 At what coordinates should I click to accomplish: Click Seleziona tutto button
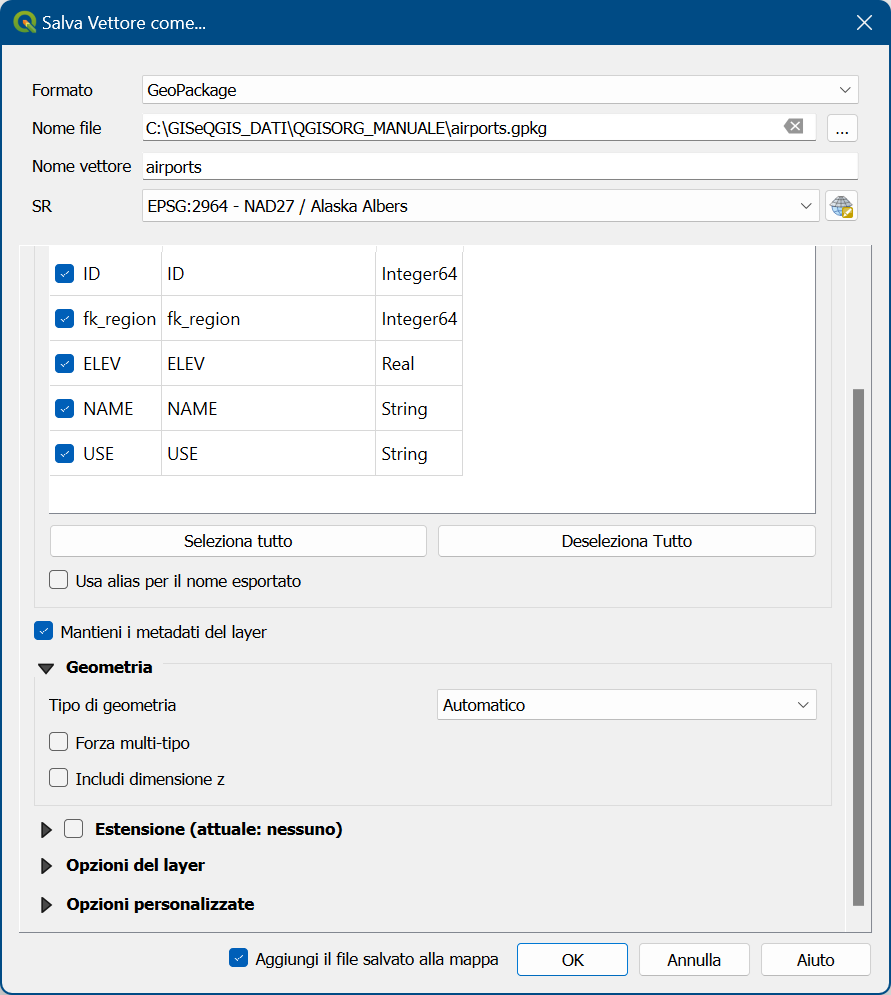(x=238, y=541)
